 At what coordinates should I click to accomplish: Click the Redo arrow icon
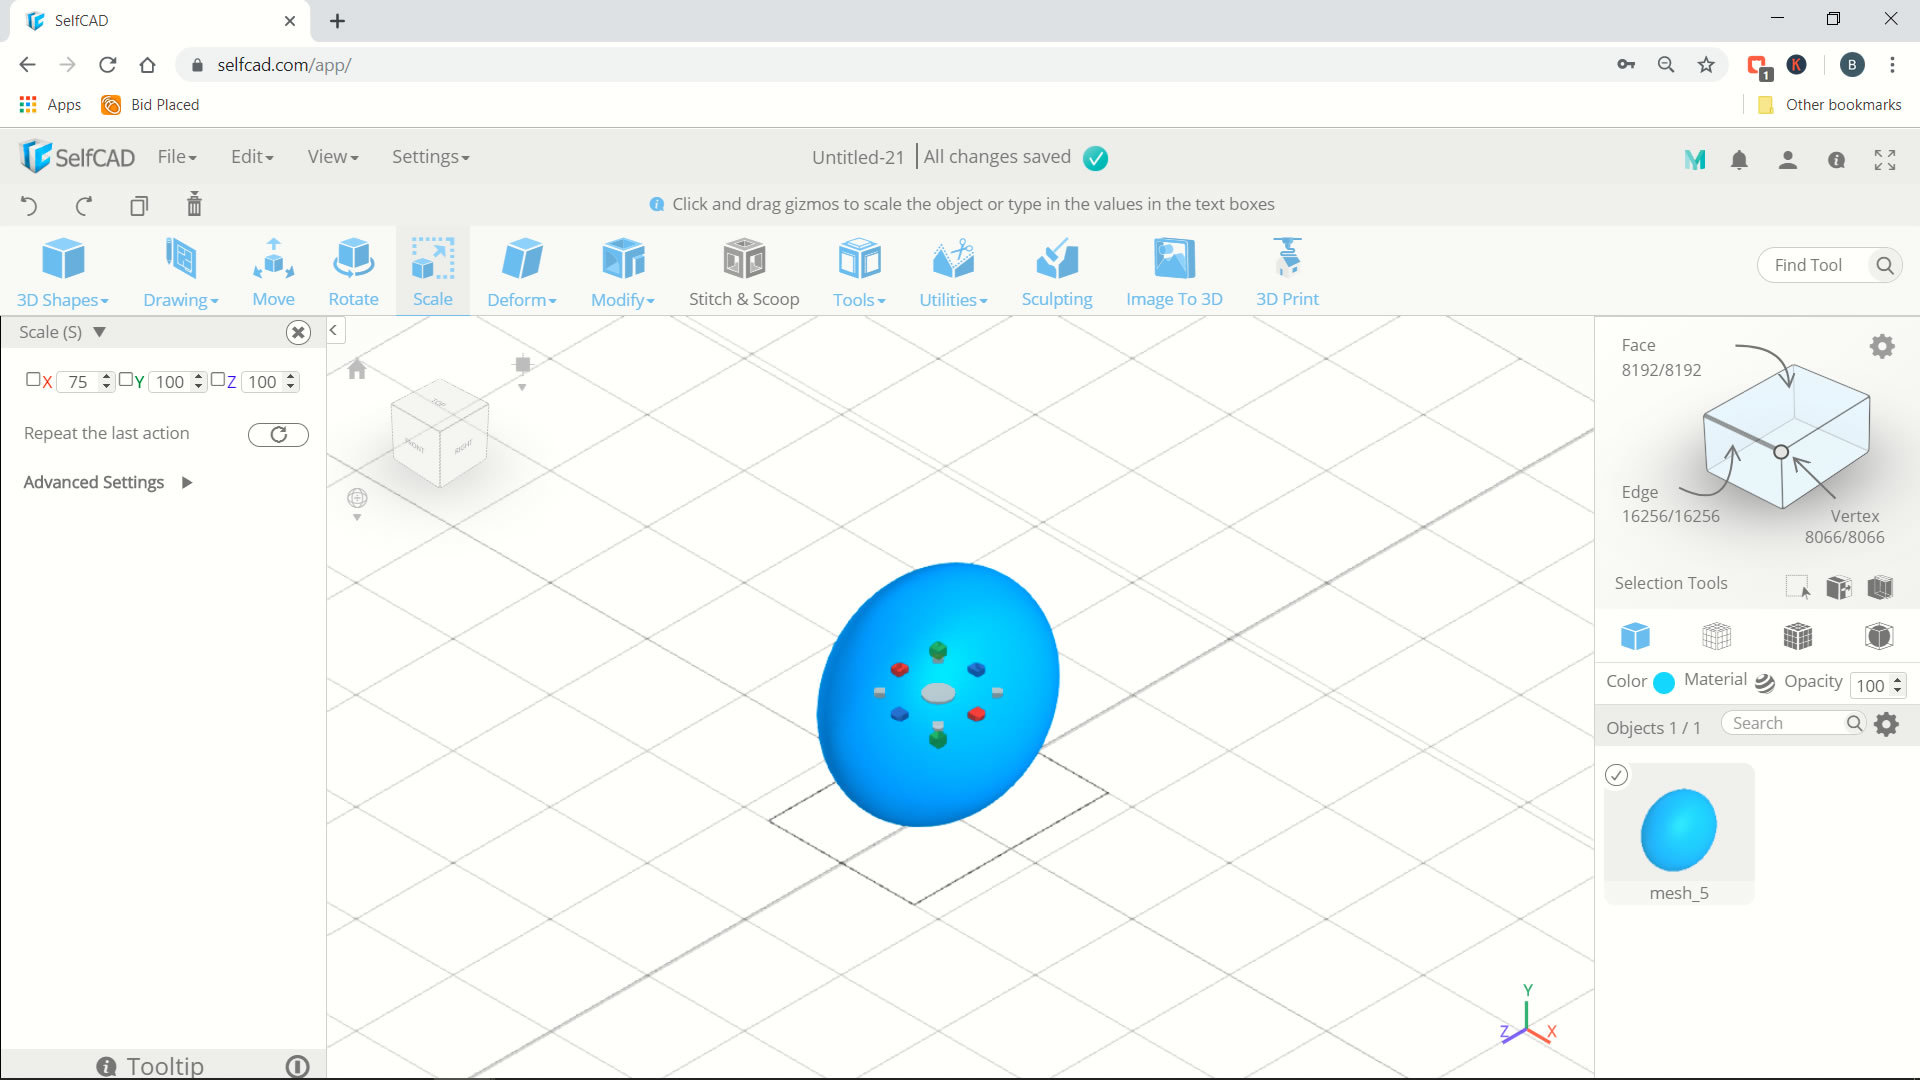pos(84,206)
